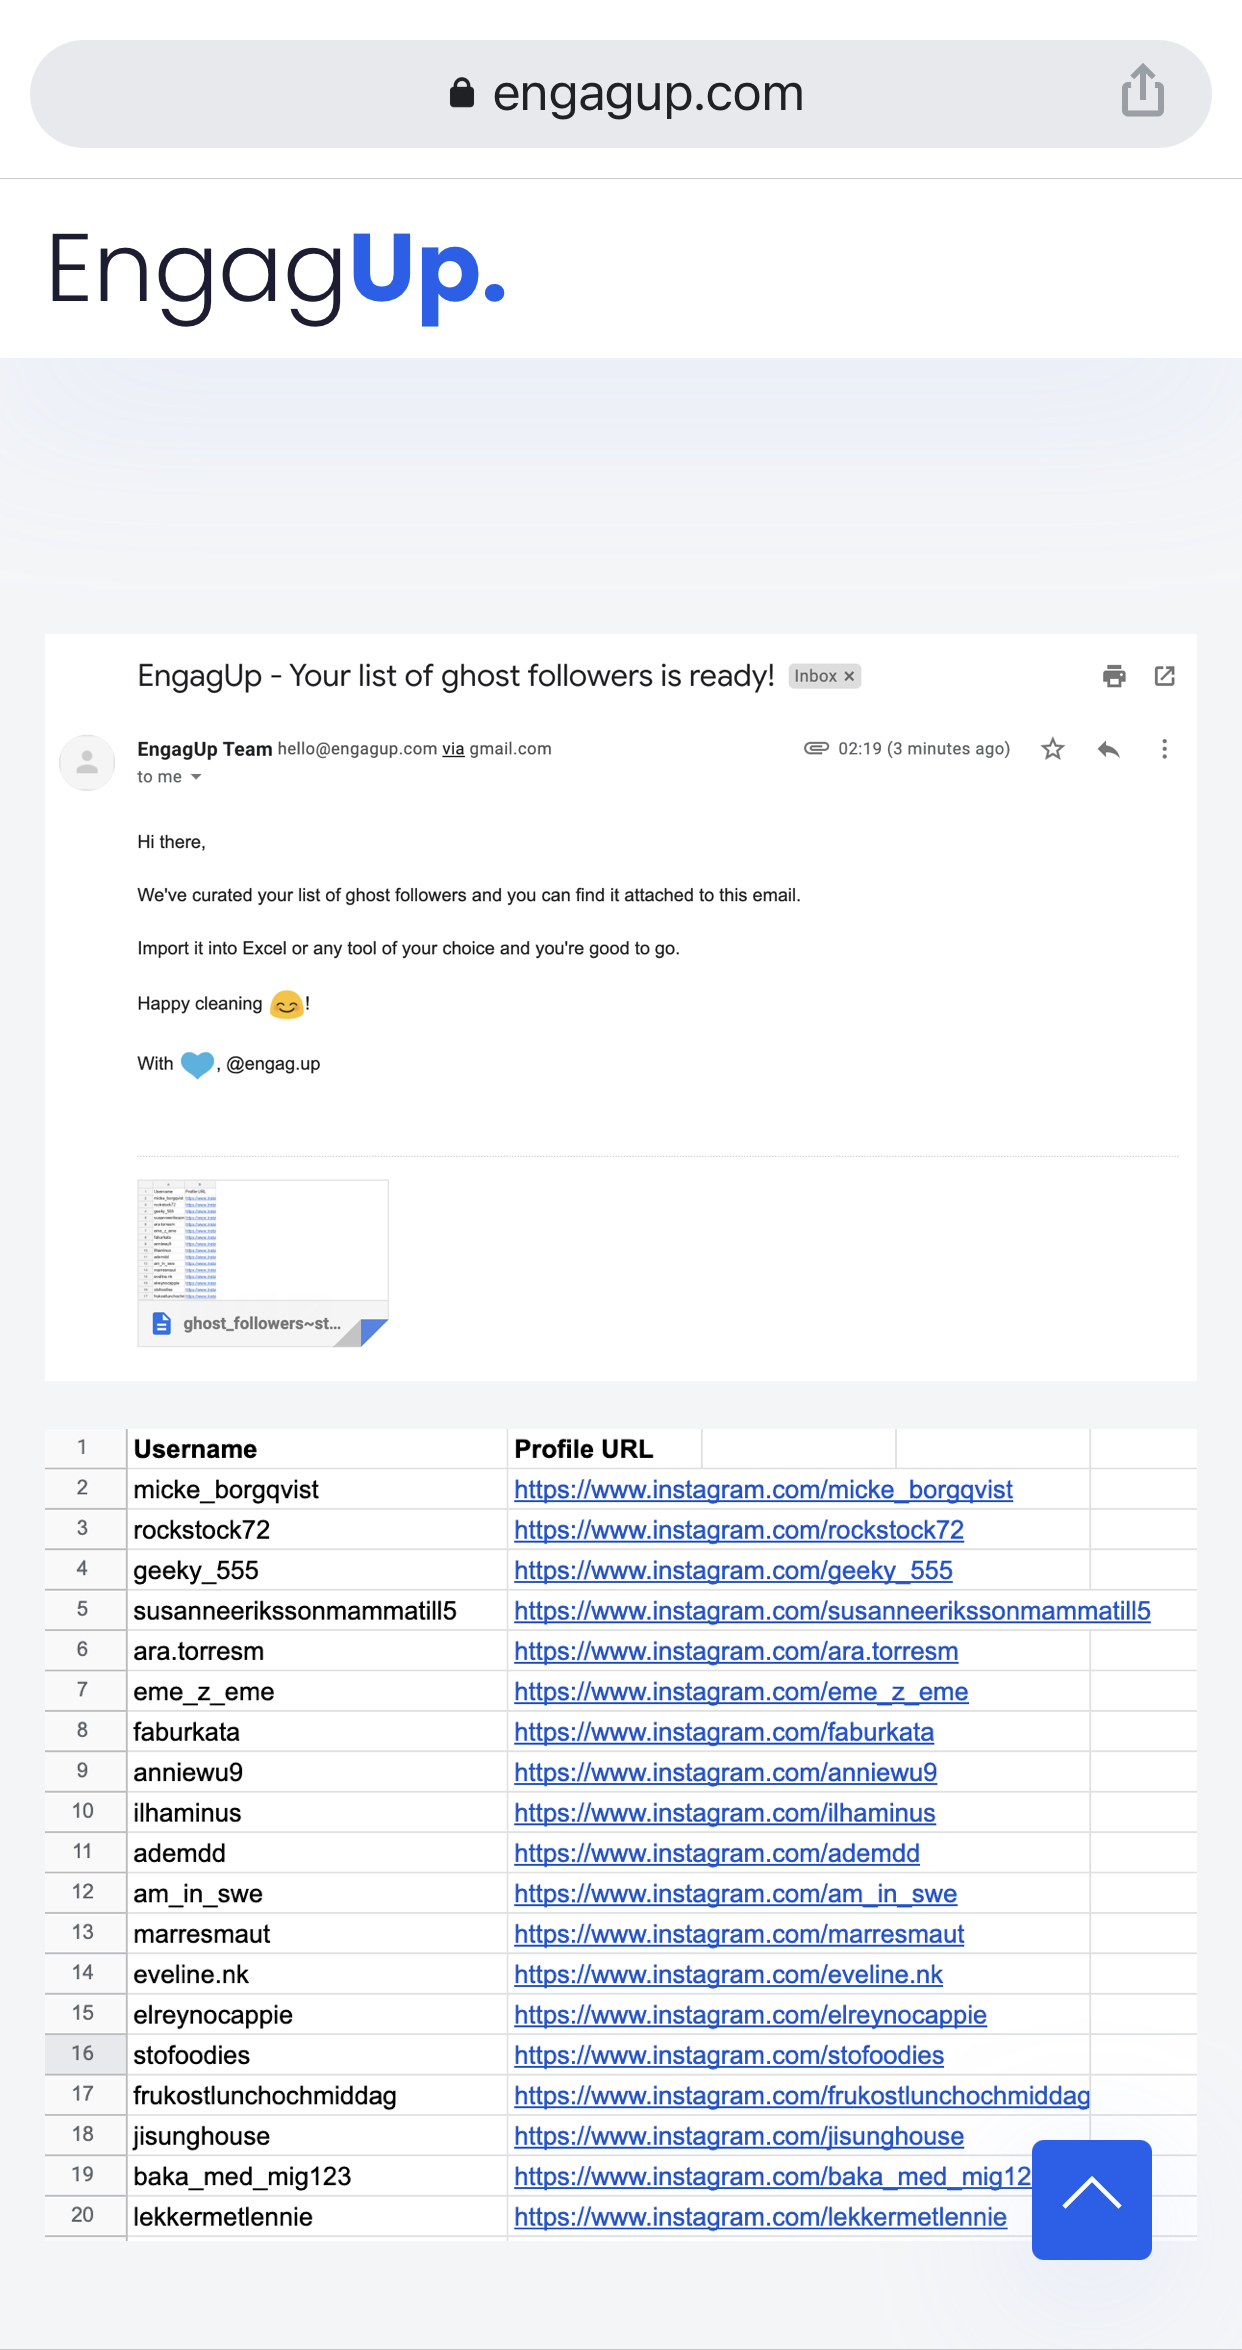
Task: Click the attachment paperclip icon
Action: 816,748
